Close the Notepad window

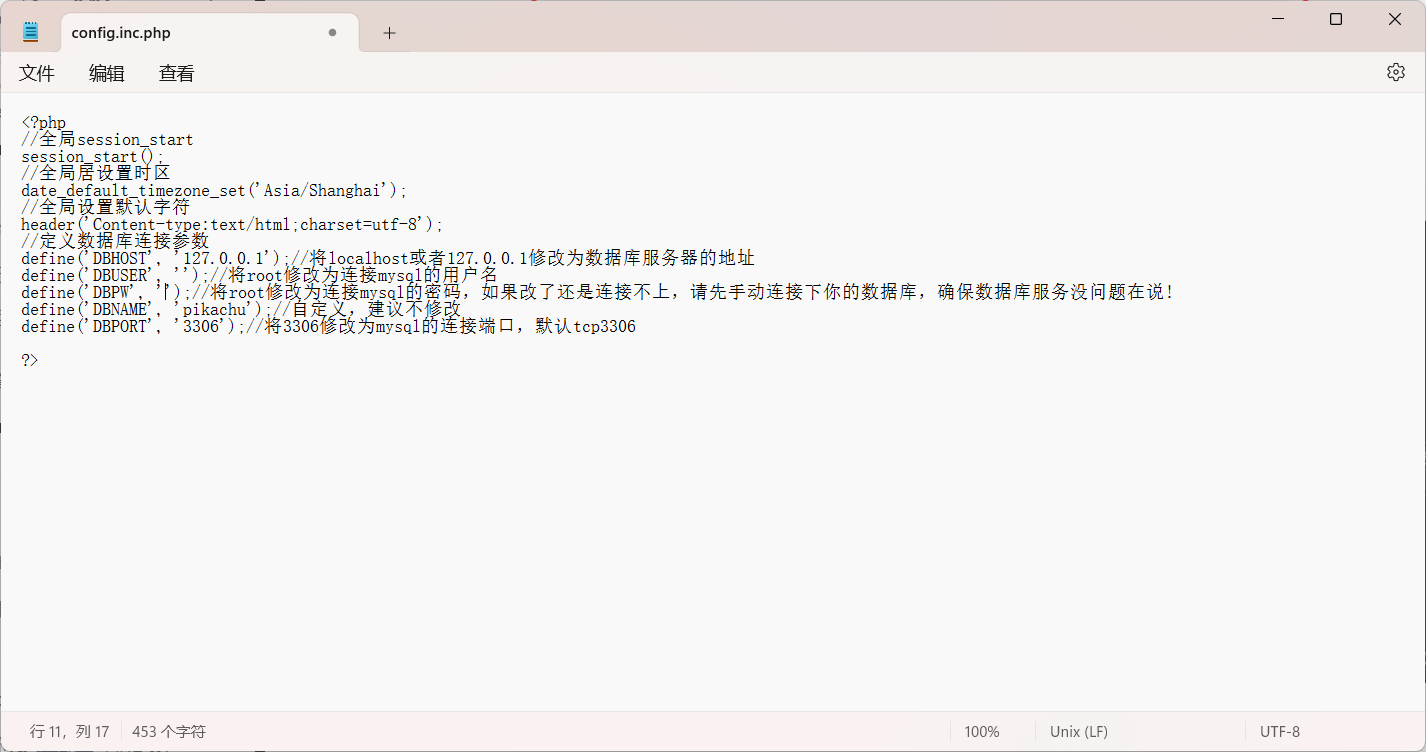pyautogui.click(x=1395, y=19)
